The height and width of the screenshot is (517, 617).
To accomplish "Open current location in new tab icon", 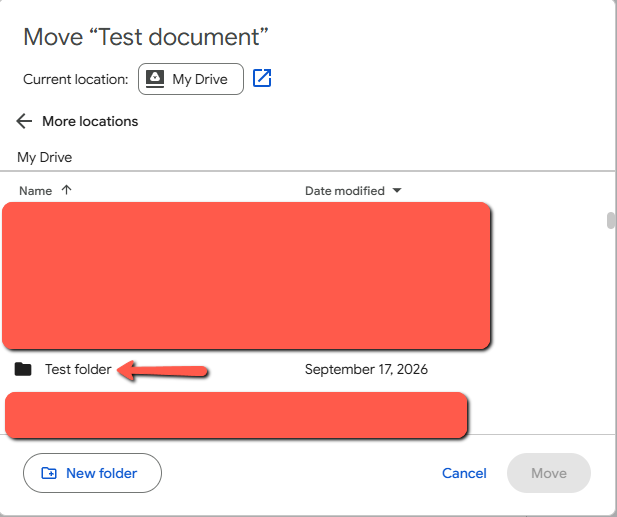I will click(262, 78).
